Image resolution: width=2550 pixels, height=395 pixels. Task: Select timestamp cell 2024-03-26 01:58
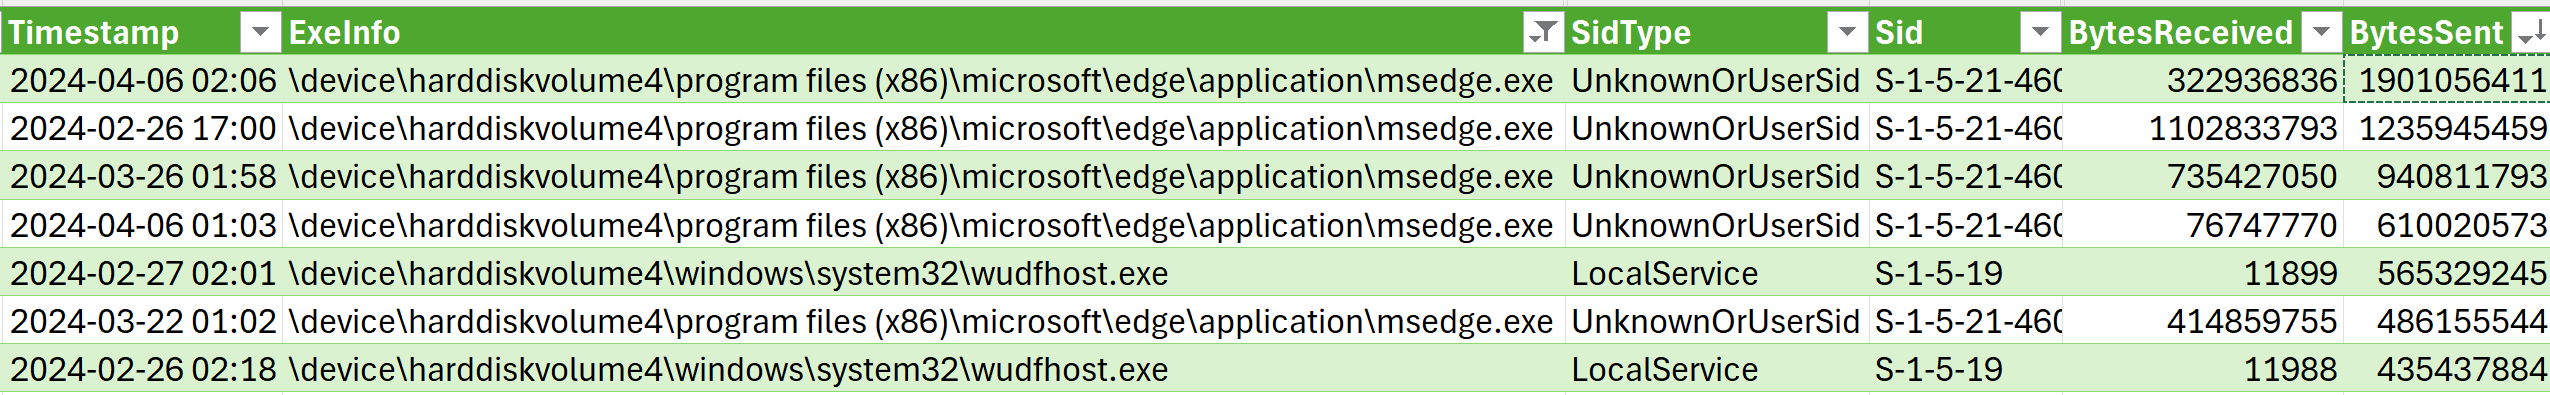click(142, 176)
